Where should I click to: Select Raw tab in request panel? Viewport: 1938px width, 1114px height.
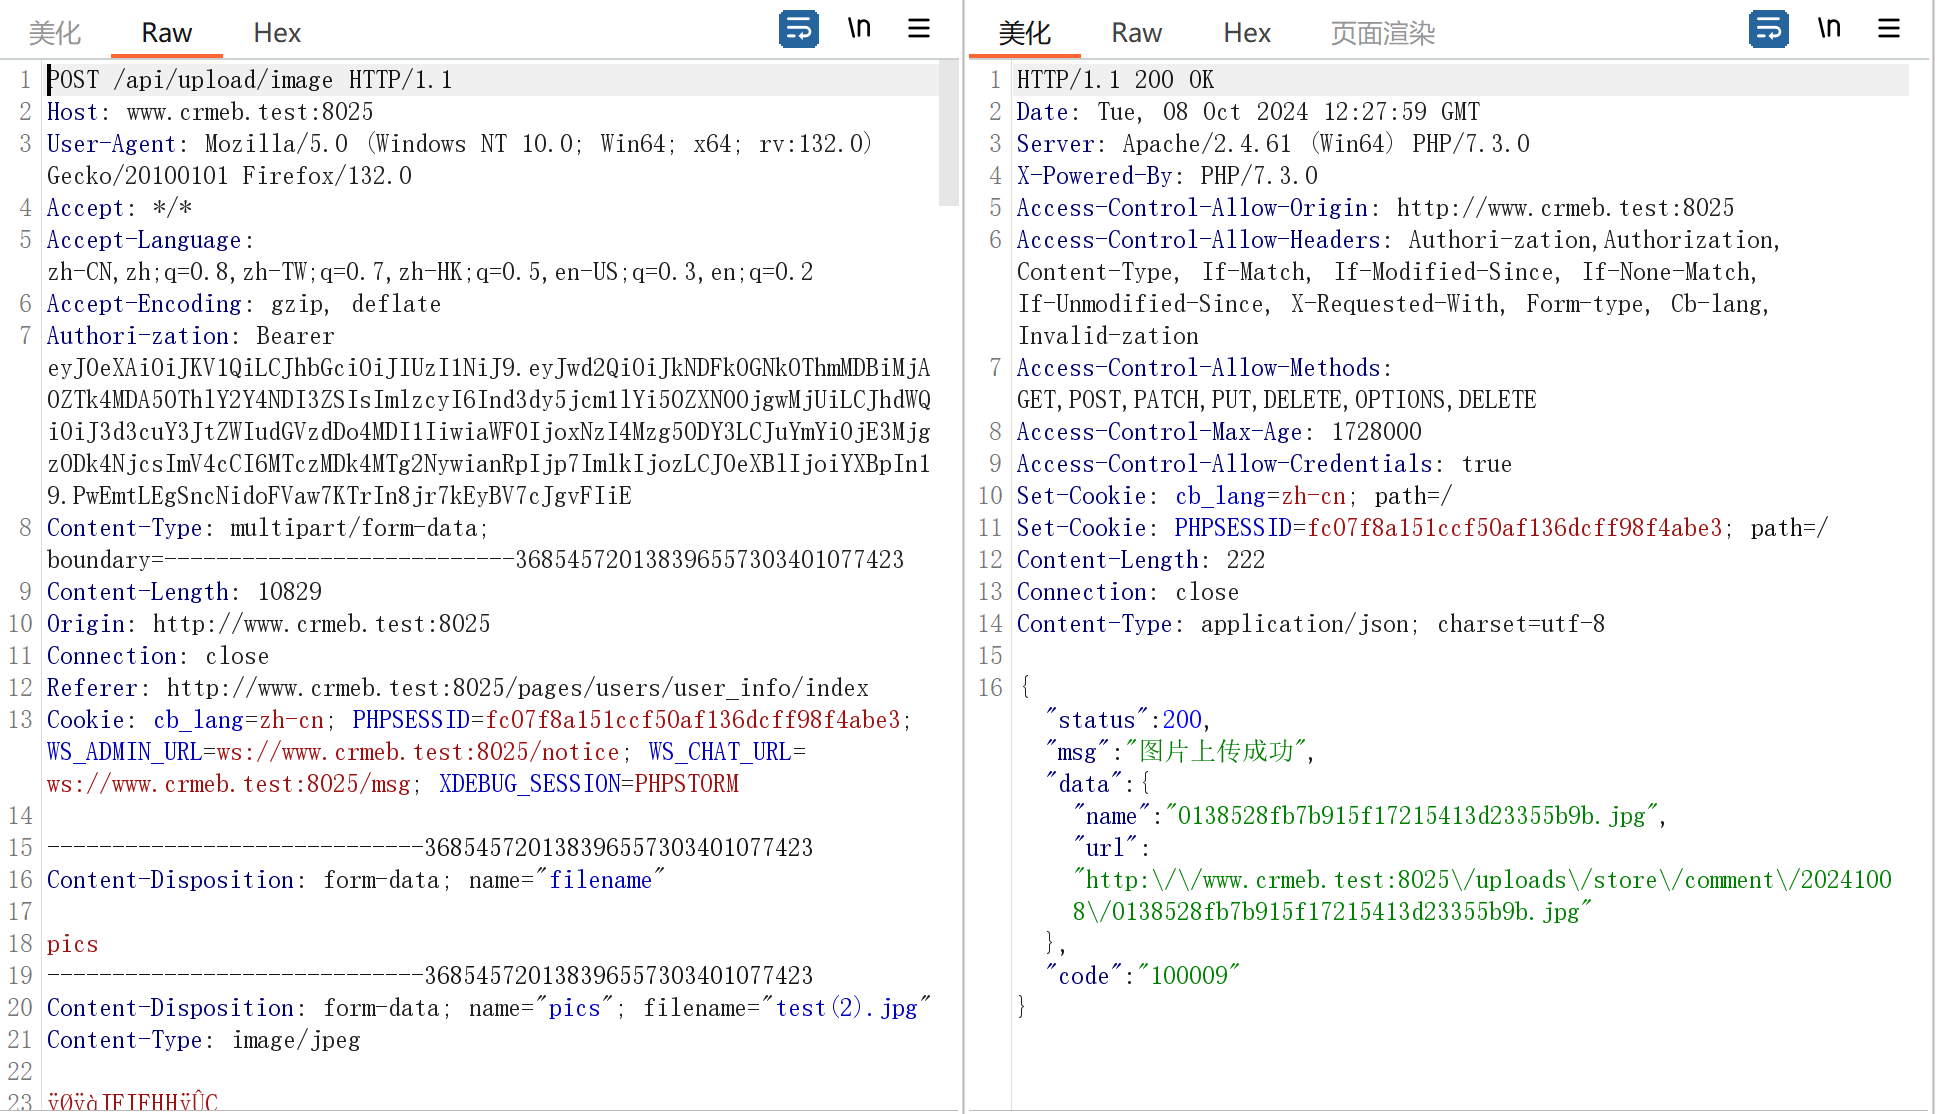[x=166, y=33]
